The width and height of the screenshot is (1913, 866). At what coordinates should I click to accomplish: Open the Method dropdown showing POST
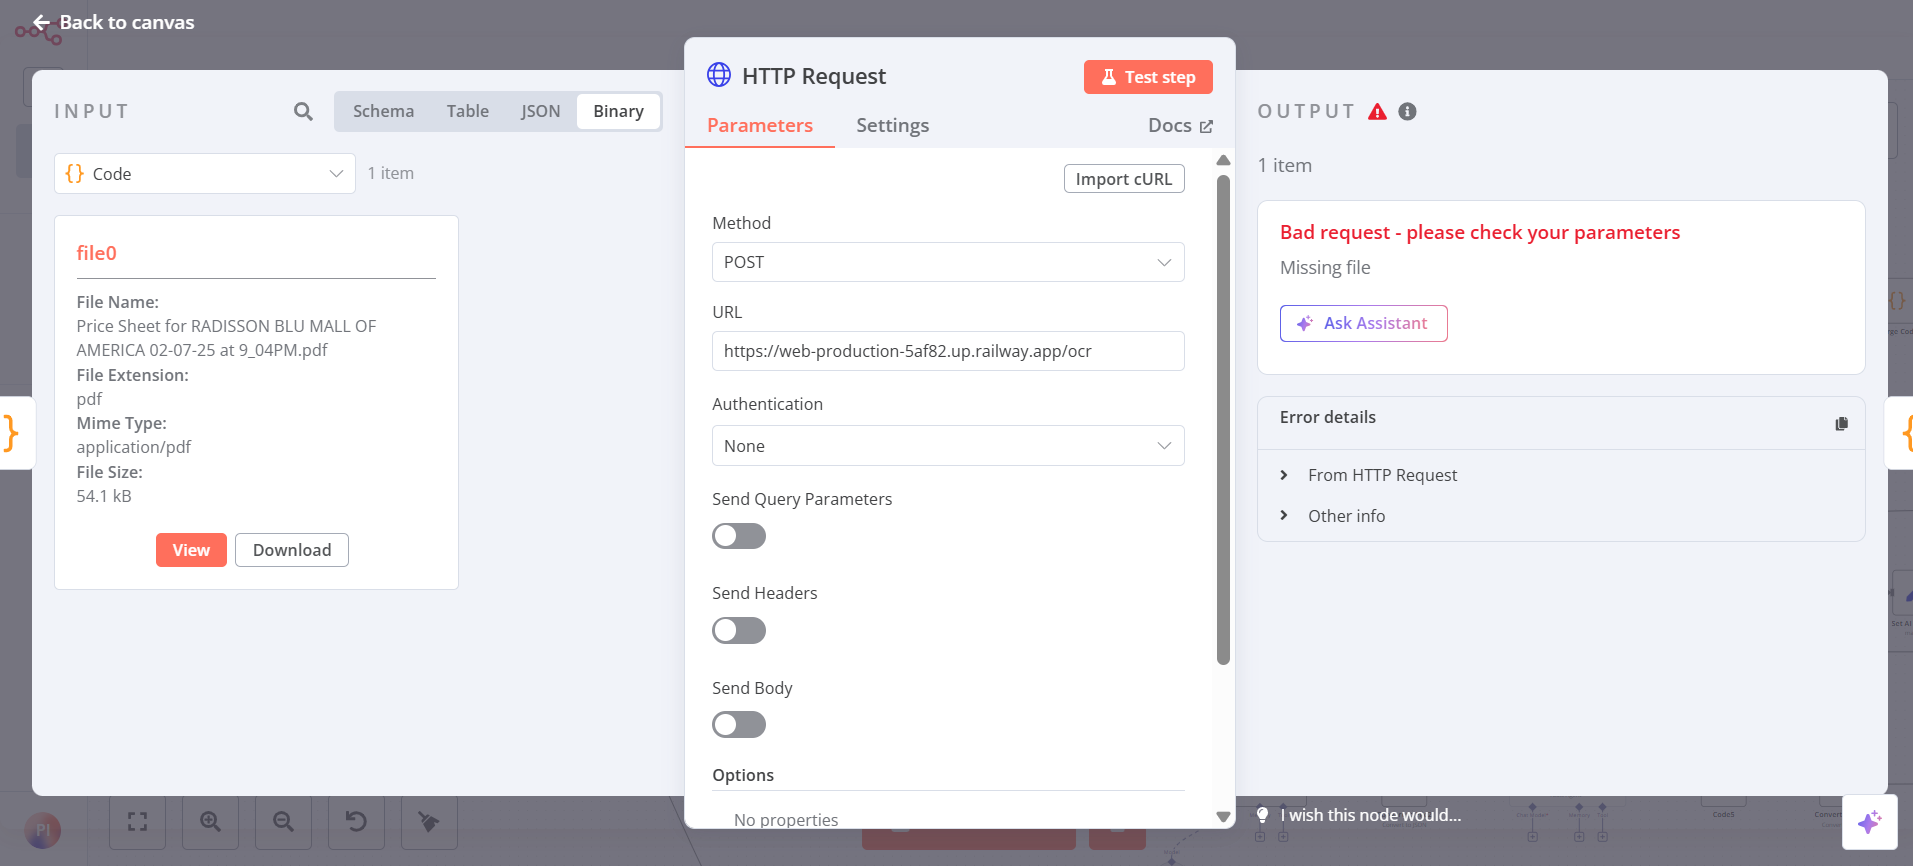point(948,262)
